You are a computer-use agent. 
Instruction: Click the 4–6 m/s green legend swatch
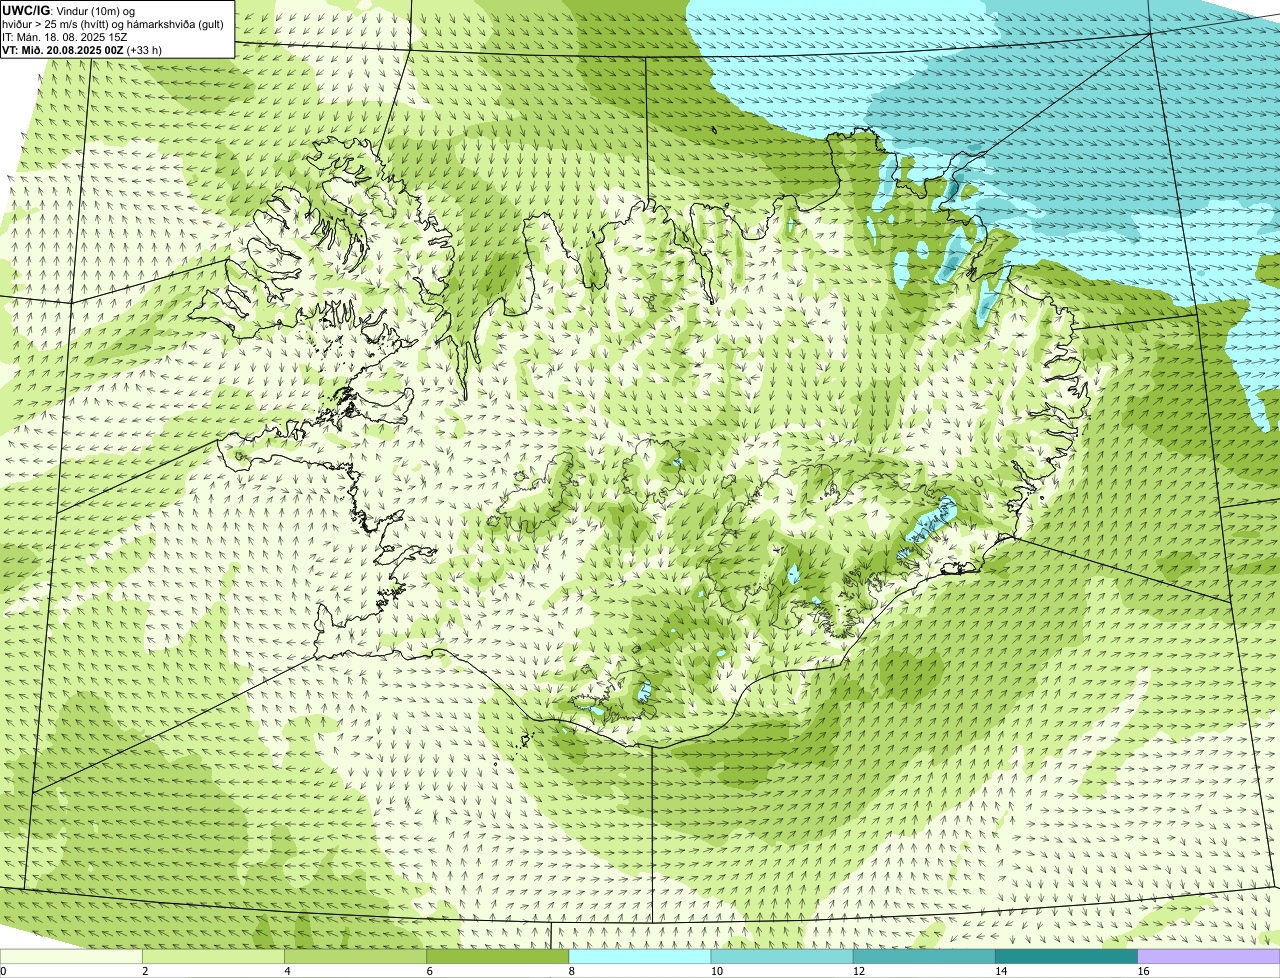coord(356,957)
